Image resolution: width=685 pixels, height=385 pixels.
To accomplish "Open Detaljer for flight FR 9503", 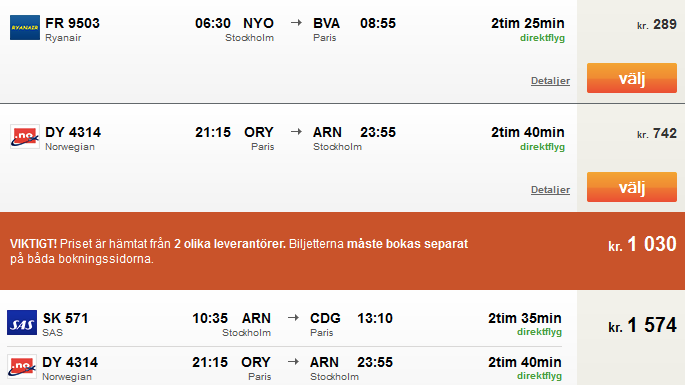I will (x=550, y=81).
